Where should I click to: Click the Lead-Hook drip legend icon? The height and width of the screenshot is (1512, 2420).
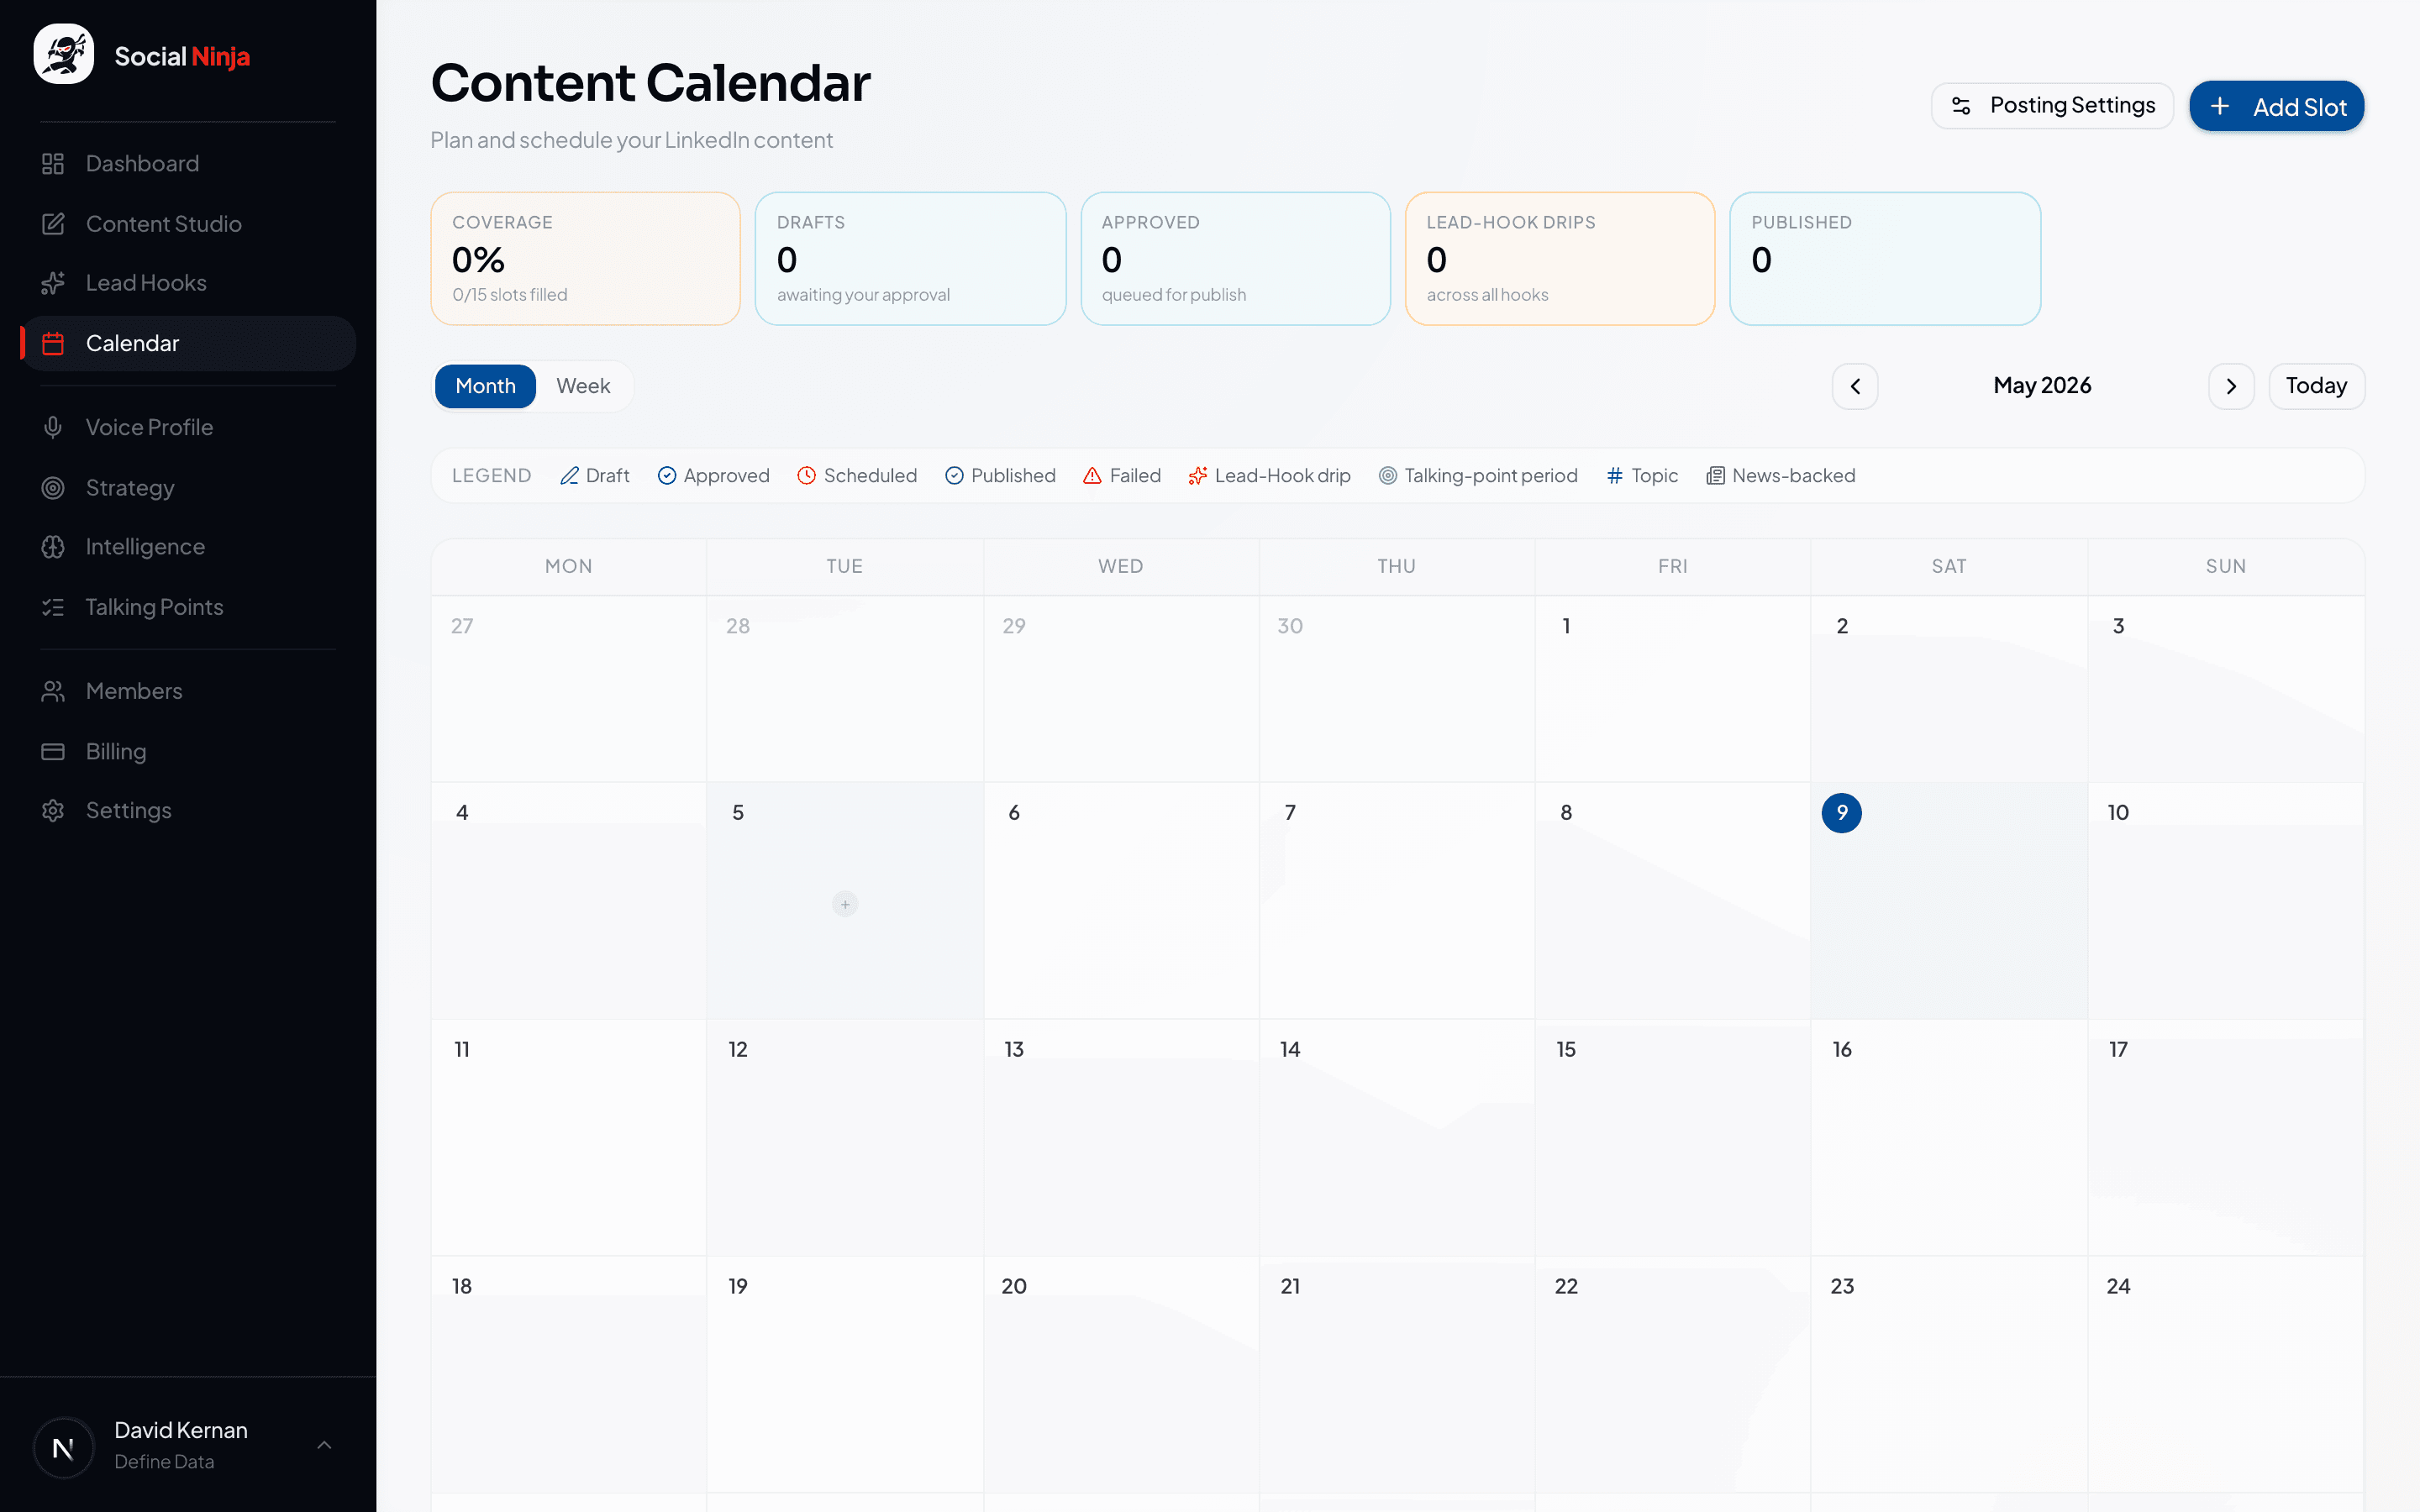(x=1197, y=476)
